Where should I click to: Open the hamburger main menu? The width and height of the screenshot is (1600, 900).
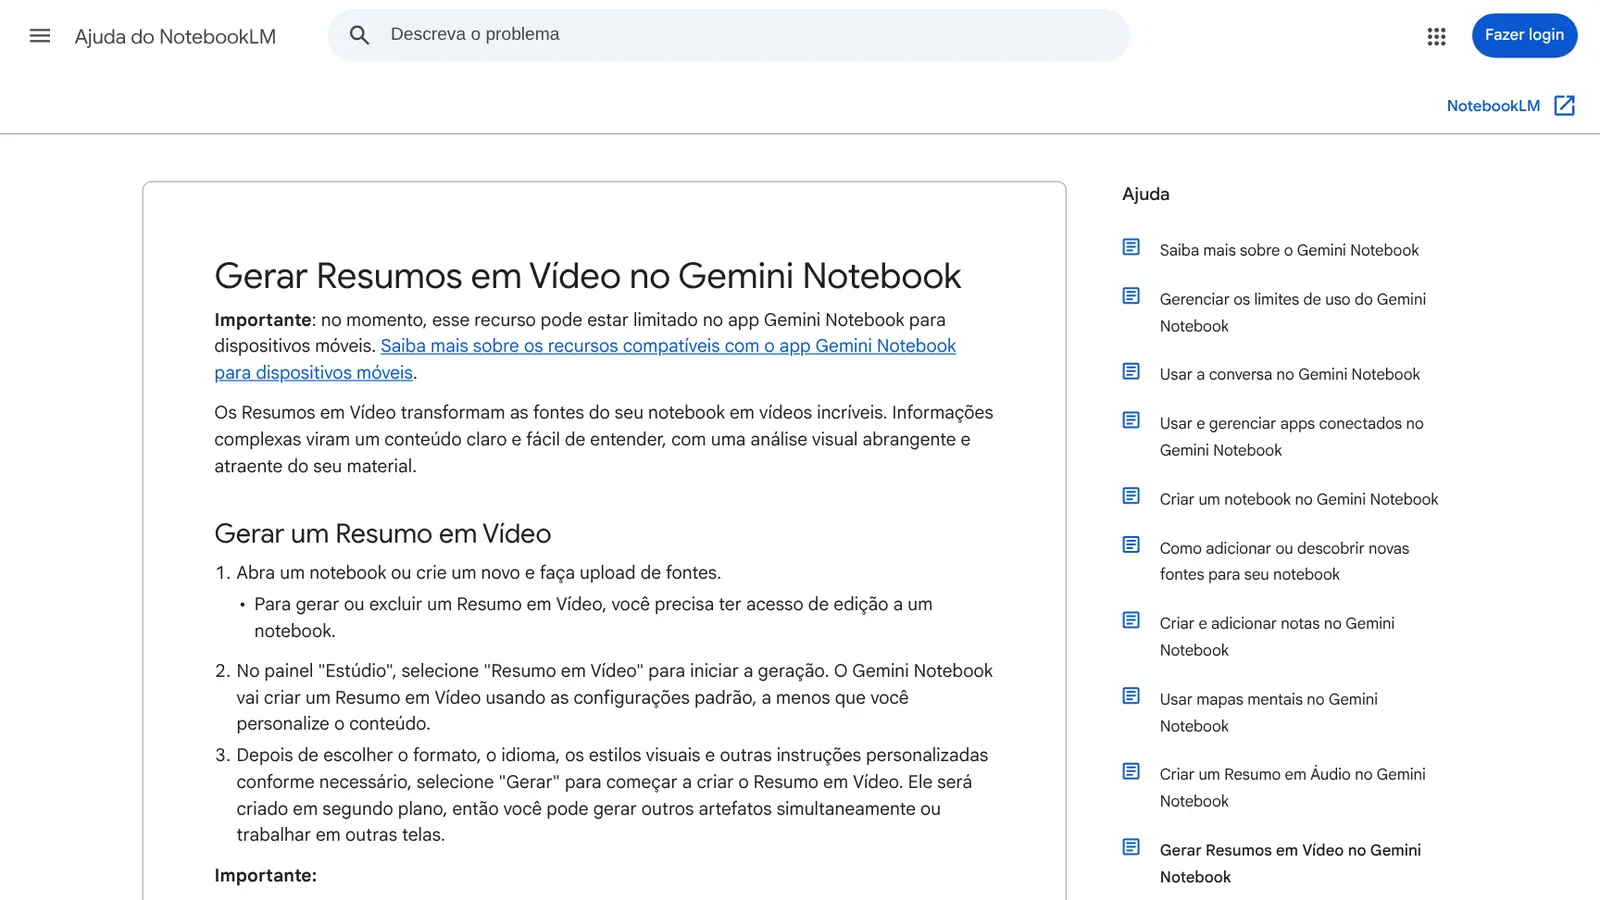(x=40, y=36)
